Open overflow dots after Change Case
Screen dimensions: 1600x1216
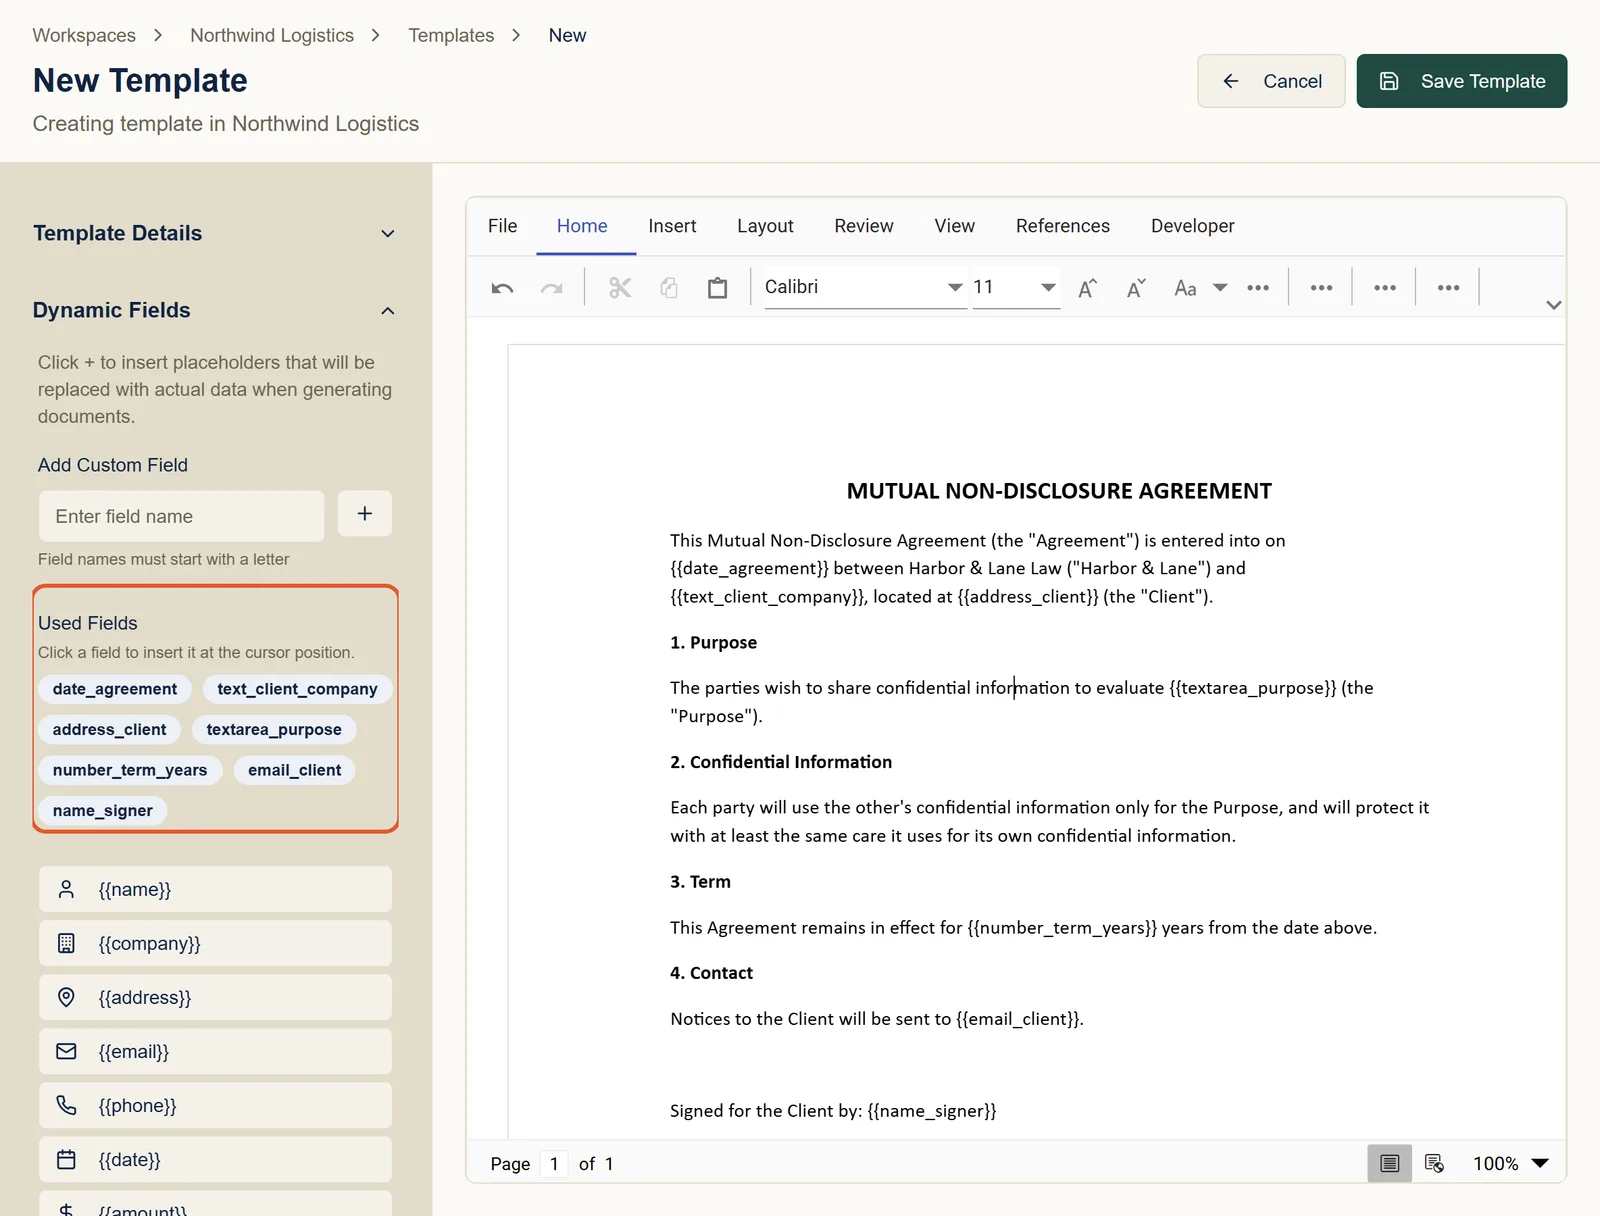point(1258,288)
